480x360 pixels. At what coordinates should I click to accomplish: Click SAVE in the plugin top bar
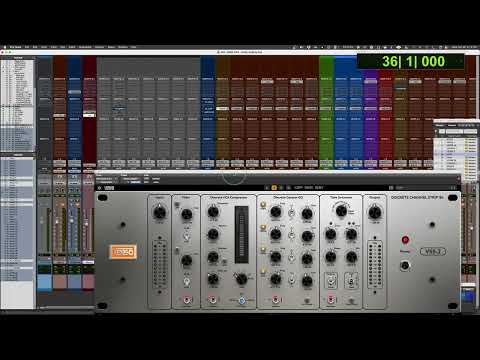(309, 188)
